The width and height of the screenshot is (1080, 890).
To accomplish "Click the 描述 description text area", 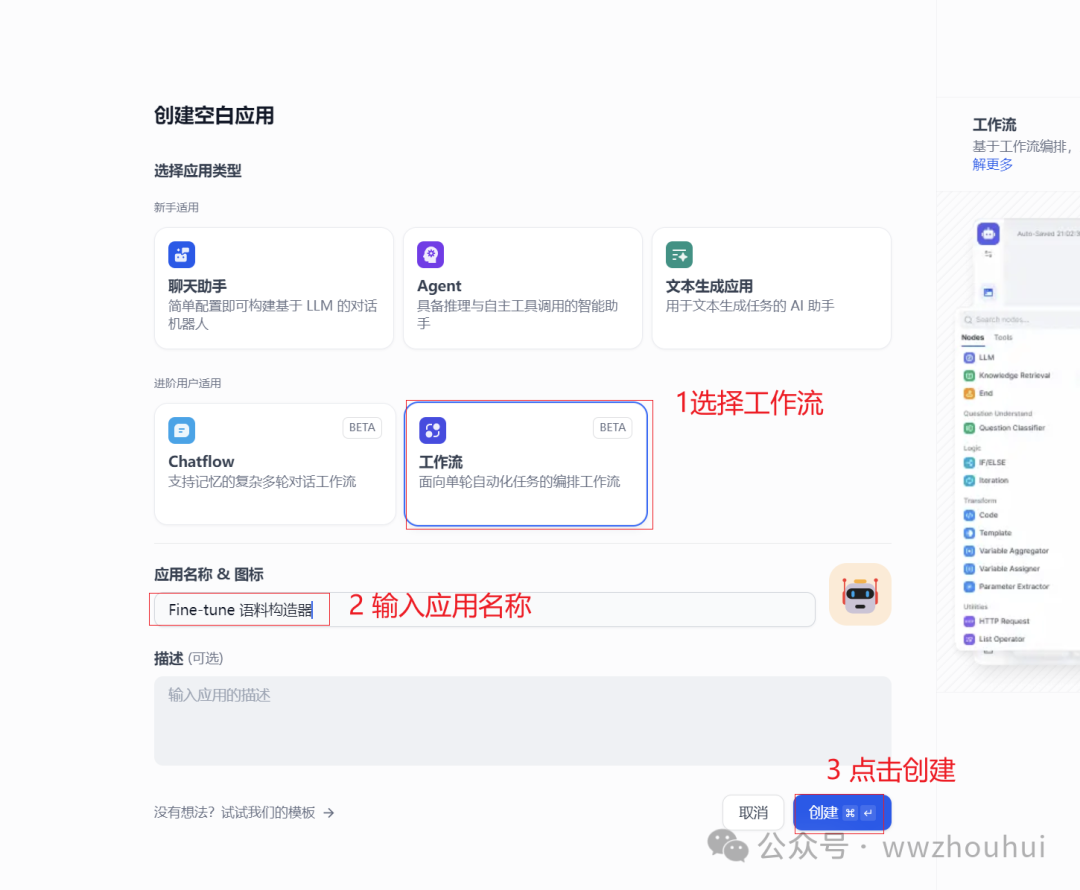I will click(523, 721).
